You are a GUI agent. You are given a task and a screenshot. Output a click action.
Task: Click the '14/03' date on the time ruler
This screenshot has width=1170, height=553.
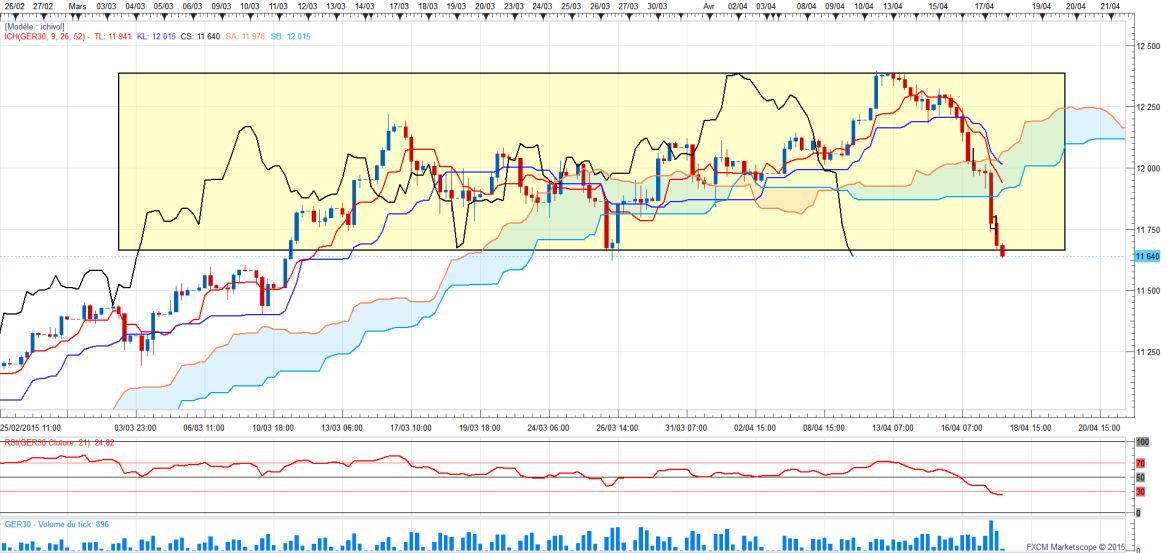point(365,5)
